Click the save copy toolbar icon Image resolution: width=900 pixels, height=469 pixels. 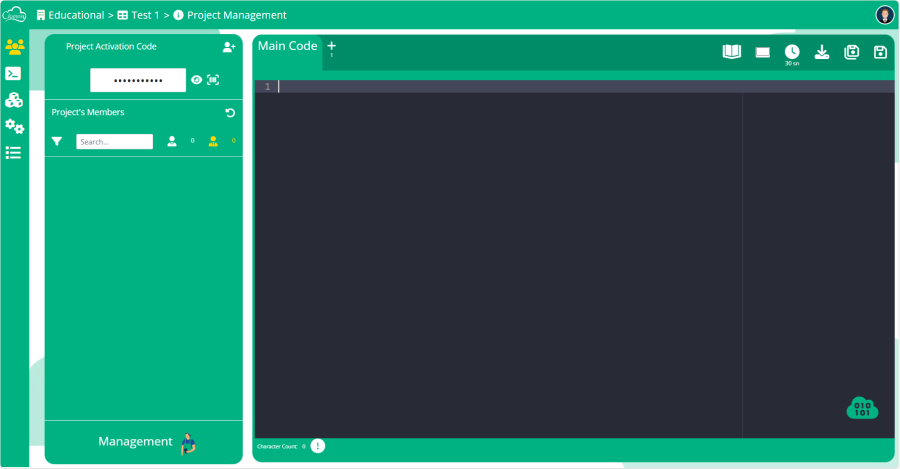(x=852, y=52)
